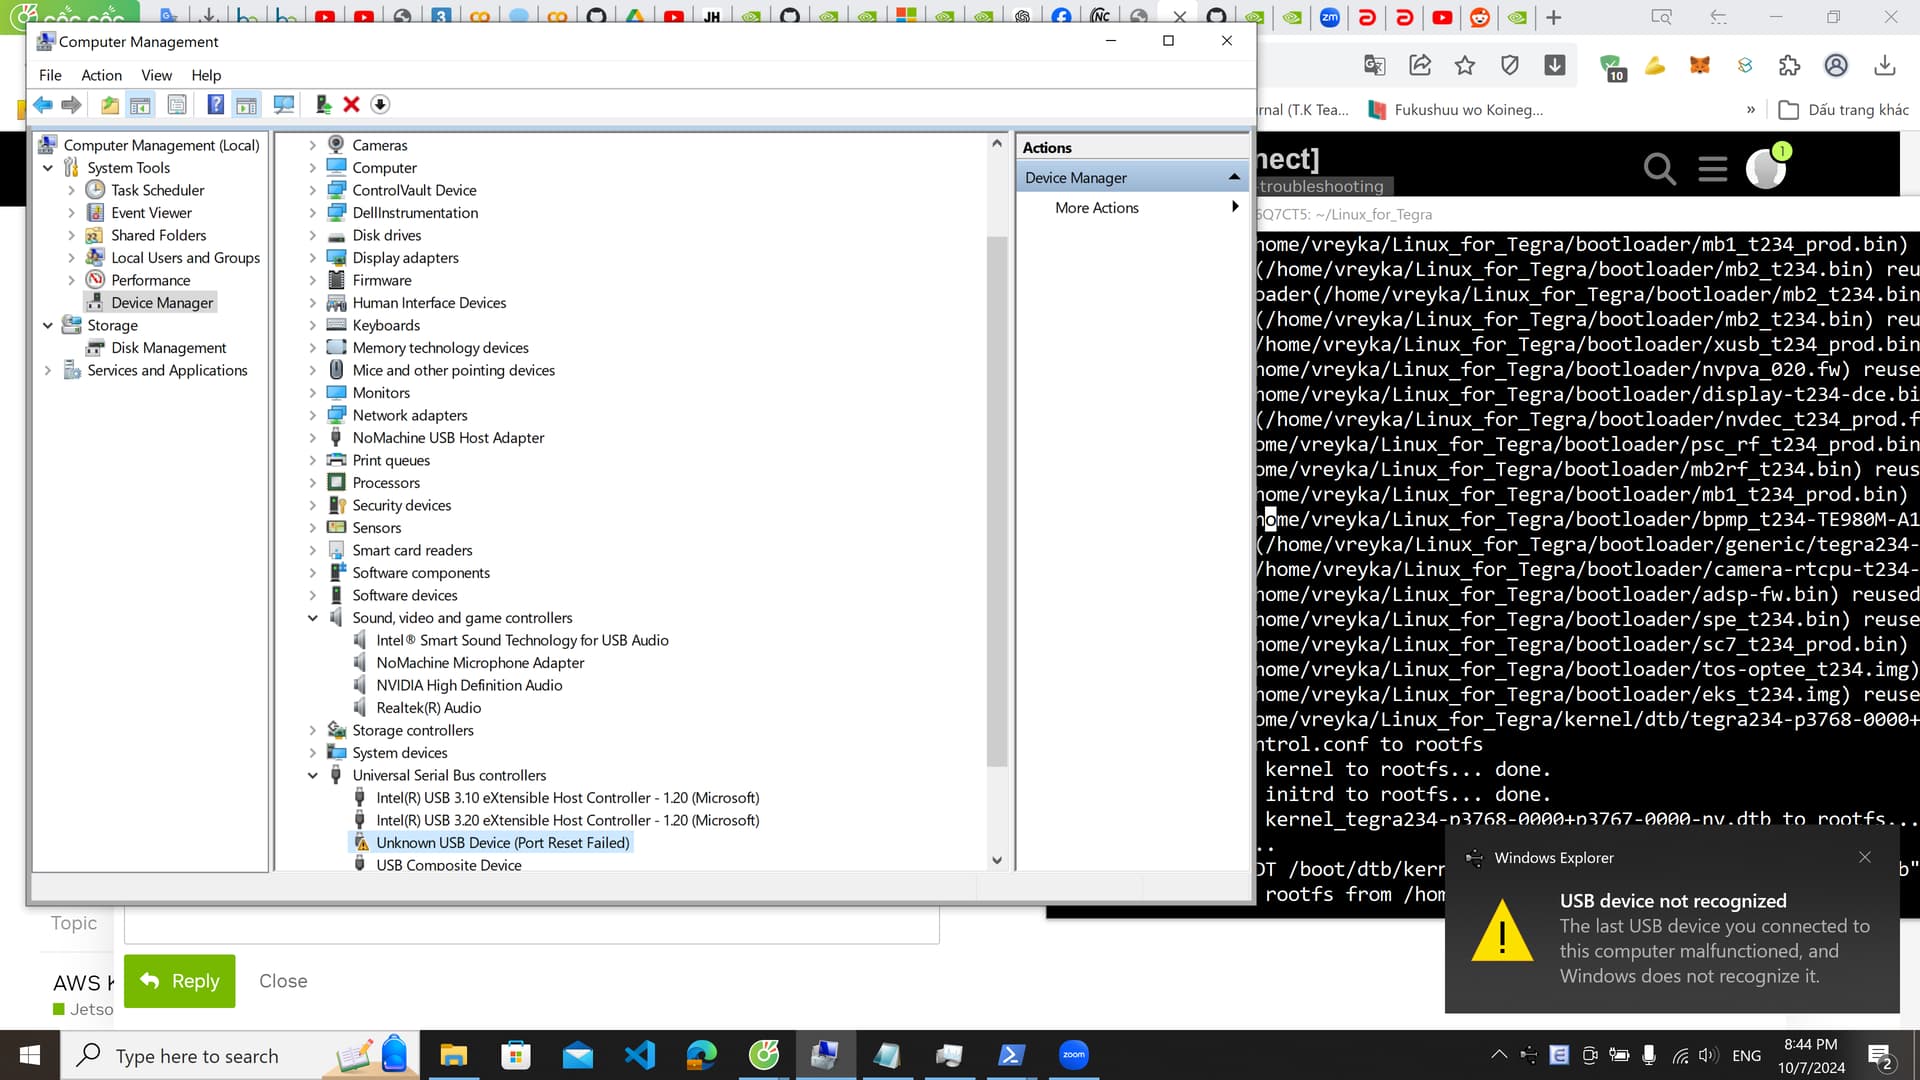Click Scan for hardware changes icon
Screen dimensions: 1920x1080
pyautogui.click(x=284, y=105)
